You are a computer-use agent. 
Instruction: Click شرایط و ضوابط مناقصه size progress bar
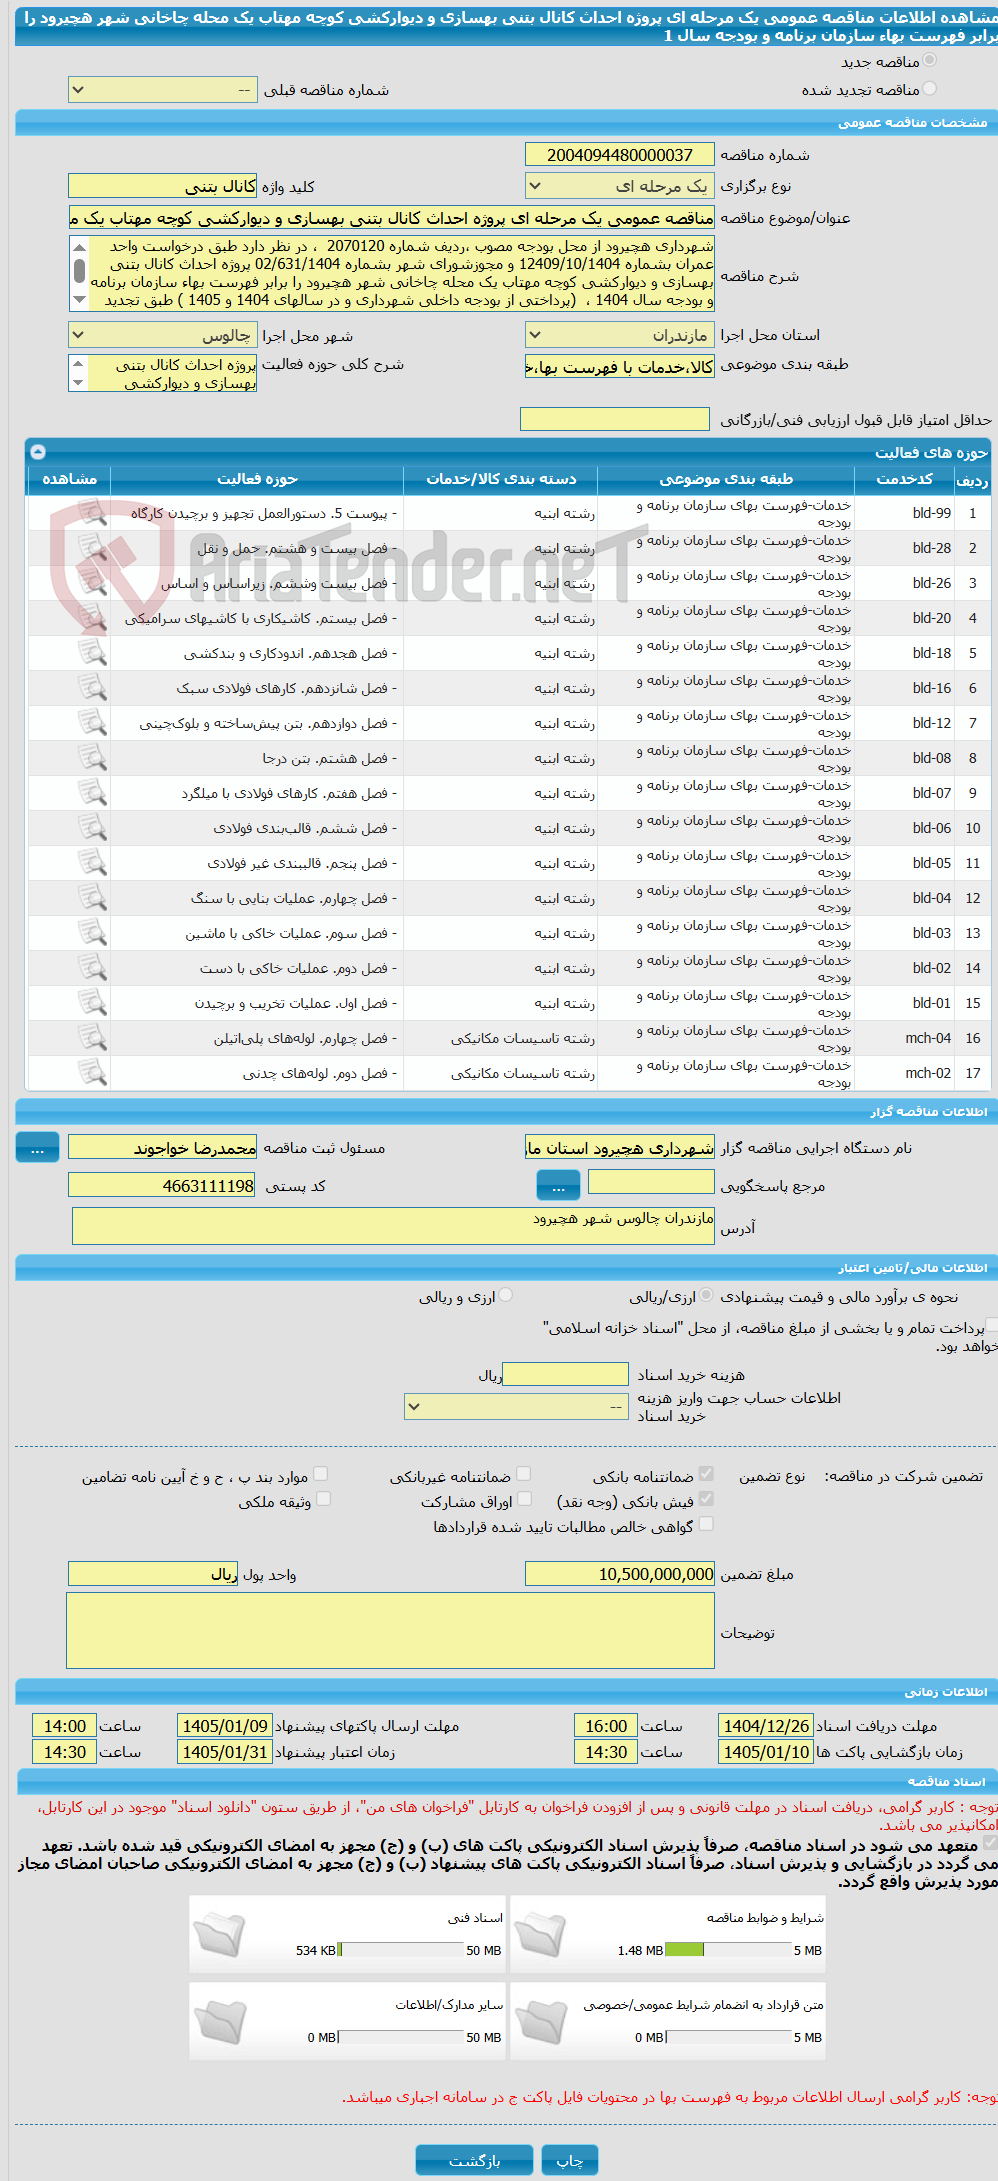(729, 1949)
